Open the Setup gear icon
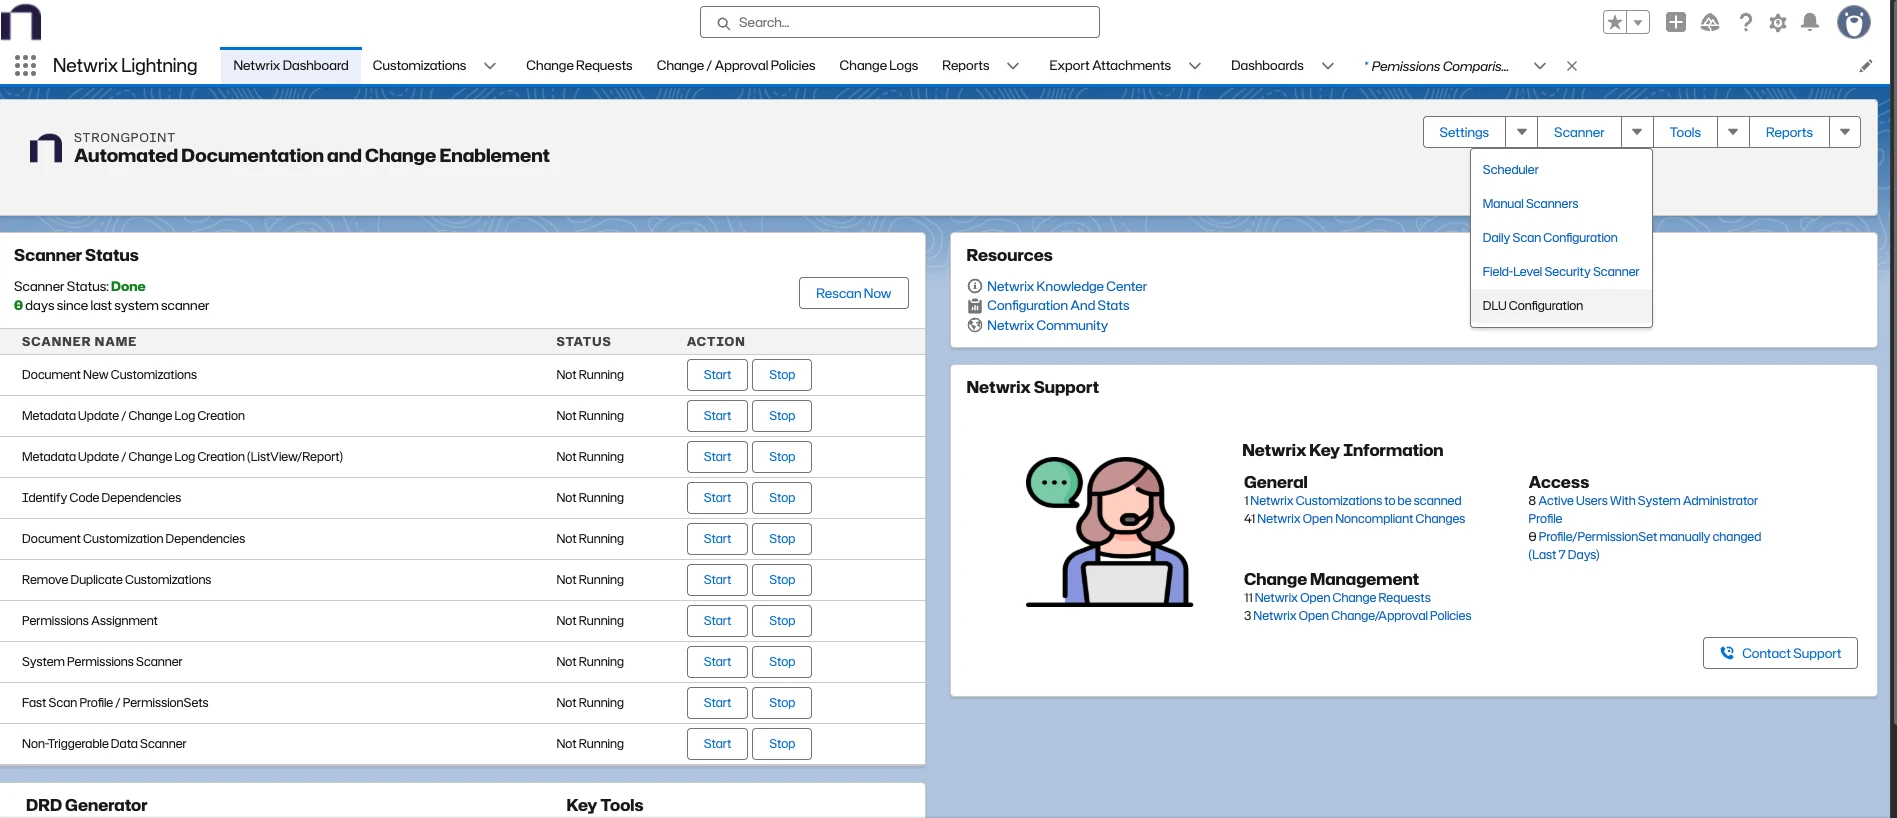 coord(1778,22)
